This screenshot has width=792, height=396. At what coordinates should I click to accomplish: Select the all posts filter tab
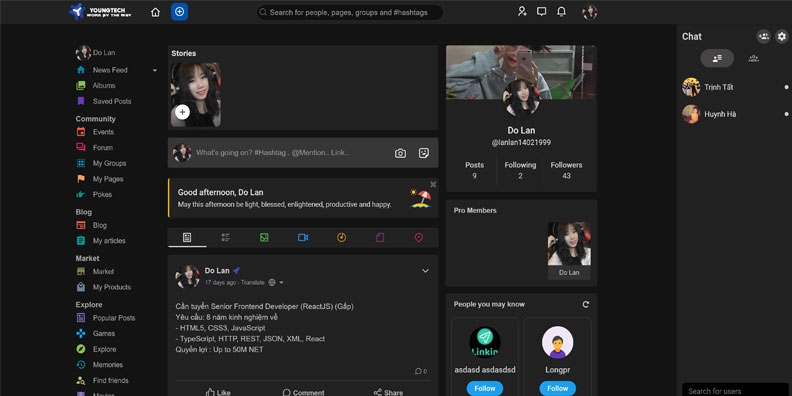tap(187, 237)
